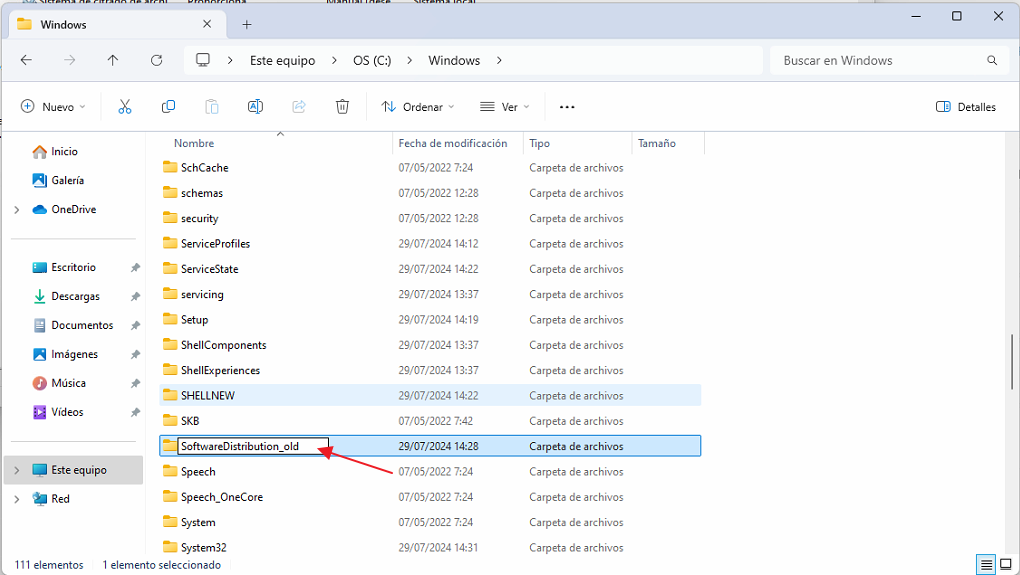Open Música quick access item

pos(68,383)
